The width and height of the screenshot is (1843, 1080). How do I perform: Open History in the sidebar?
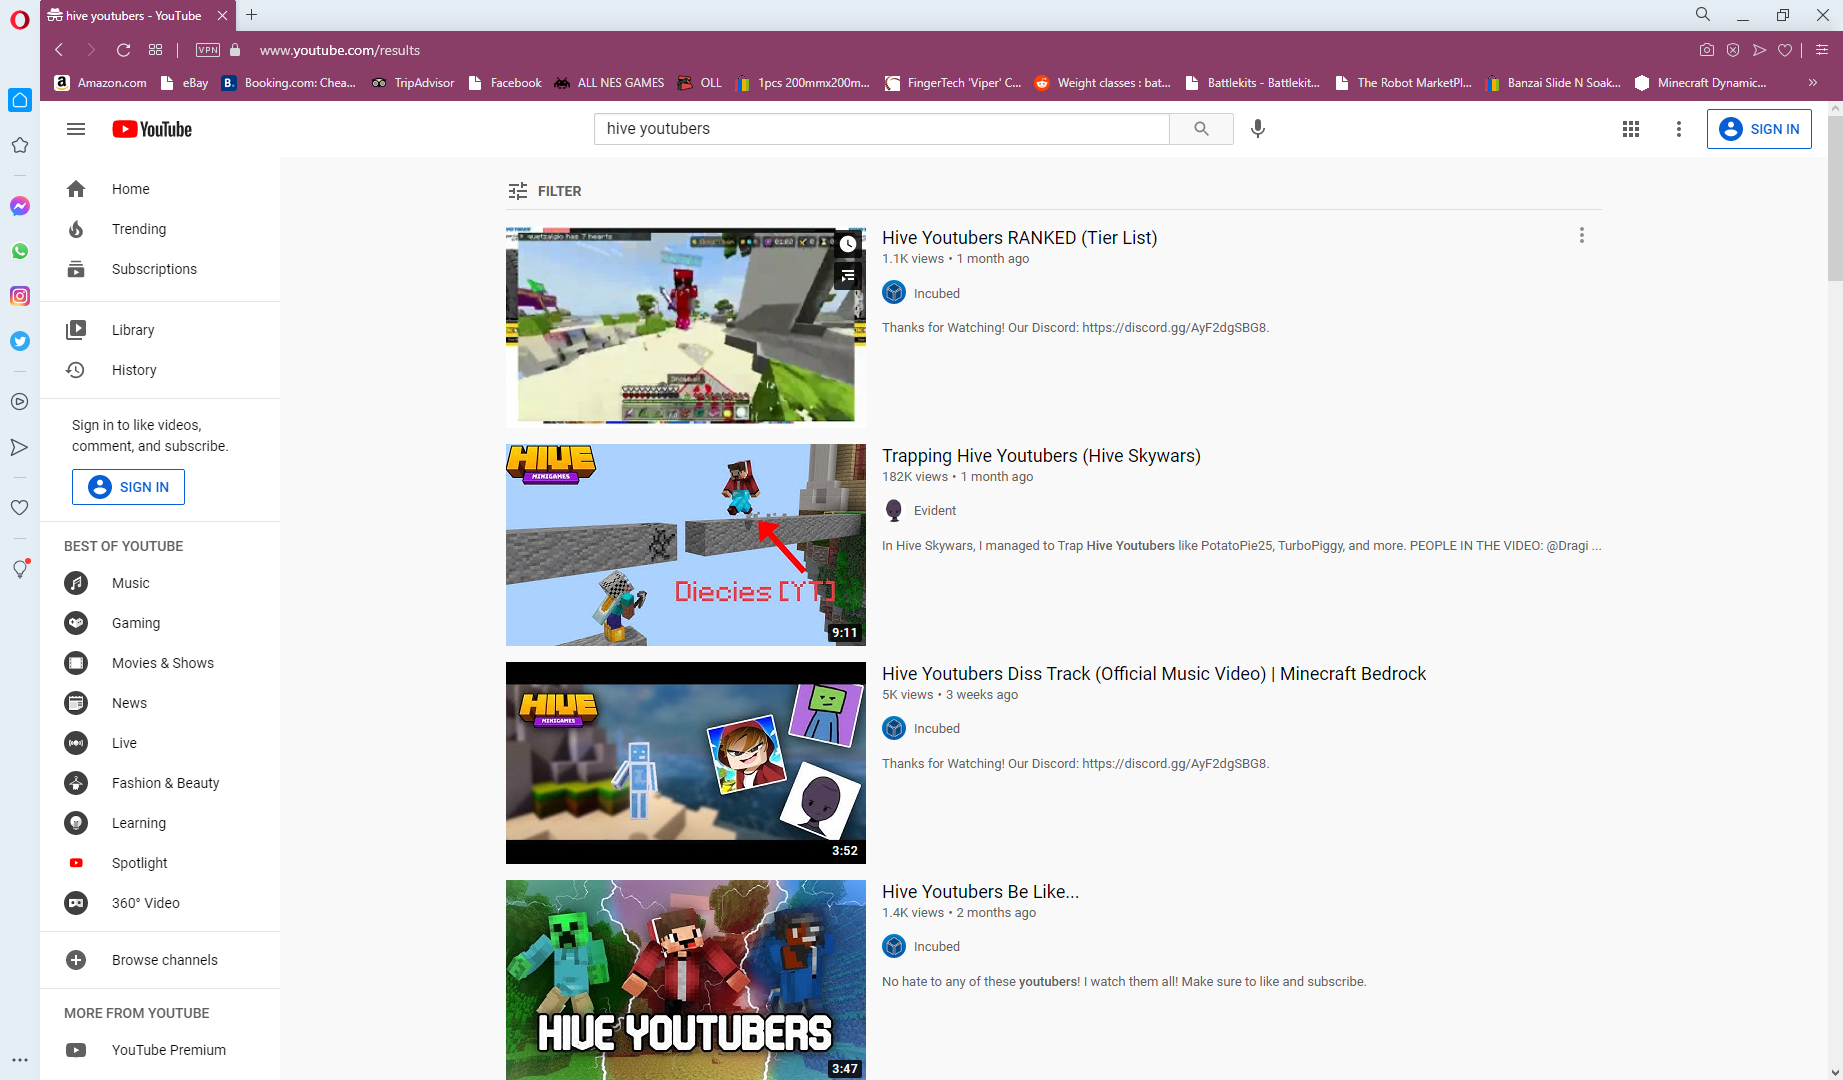click(x=160, y=370)
